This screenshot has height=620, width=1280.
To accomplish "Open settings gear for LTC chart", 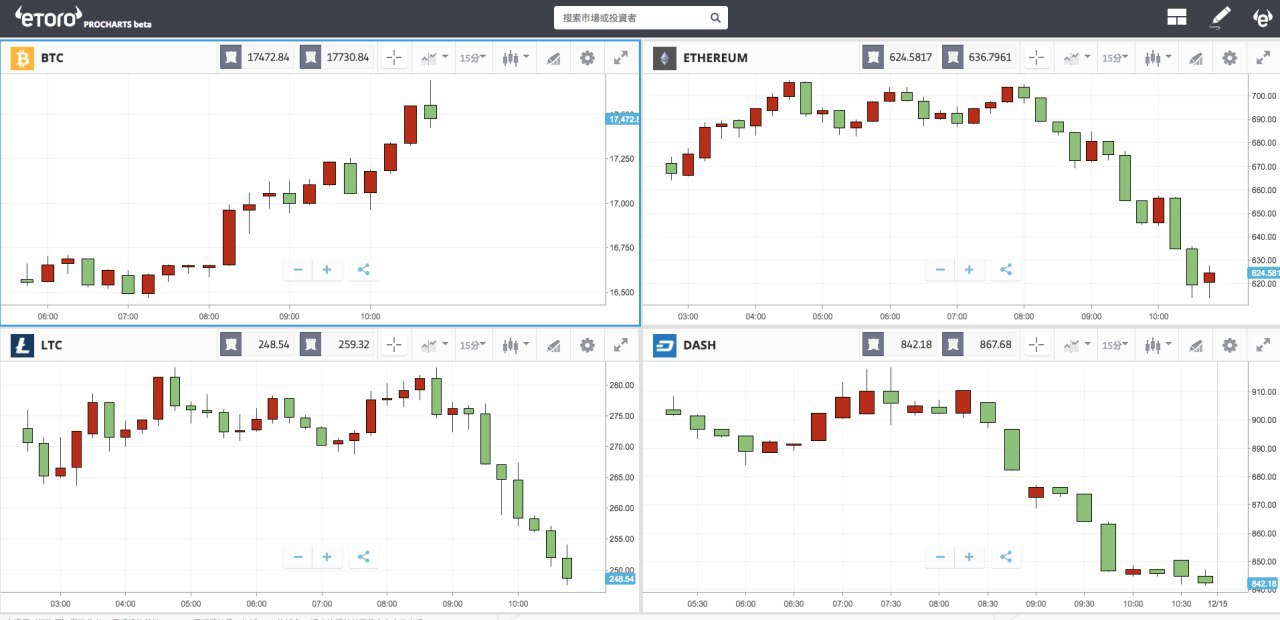I will point(587,345).
